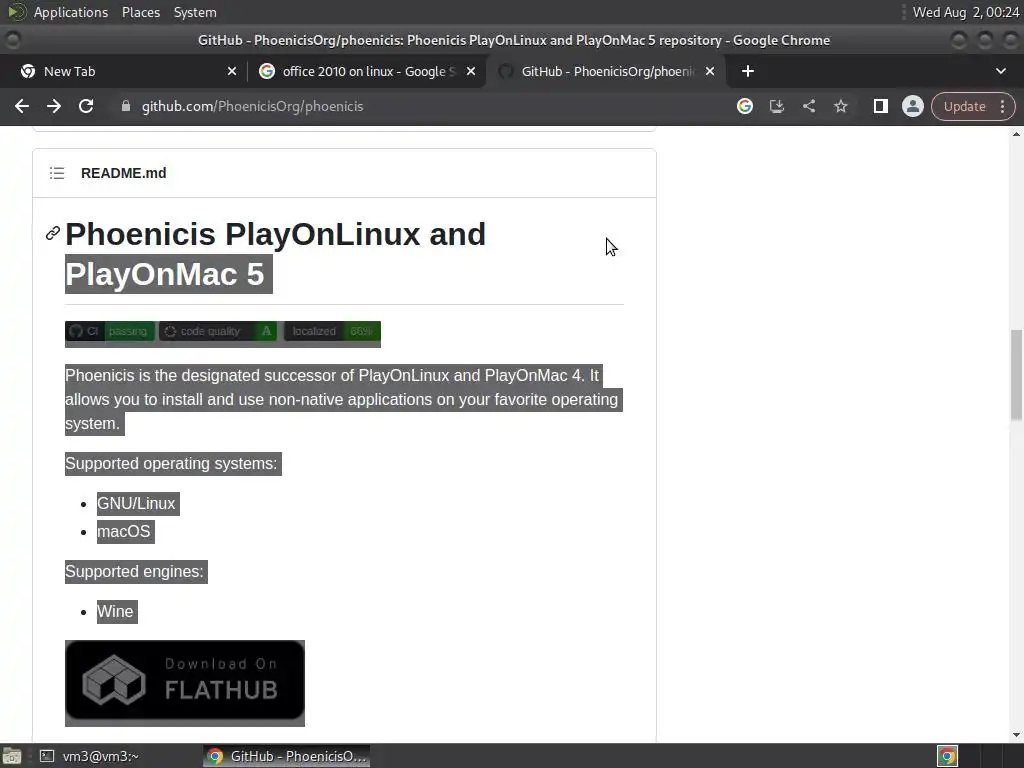Image resolution: width=1024 pixels, height=768 pixels.
Task: Click the localized percentage badge
Action: pos(332,331)
